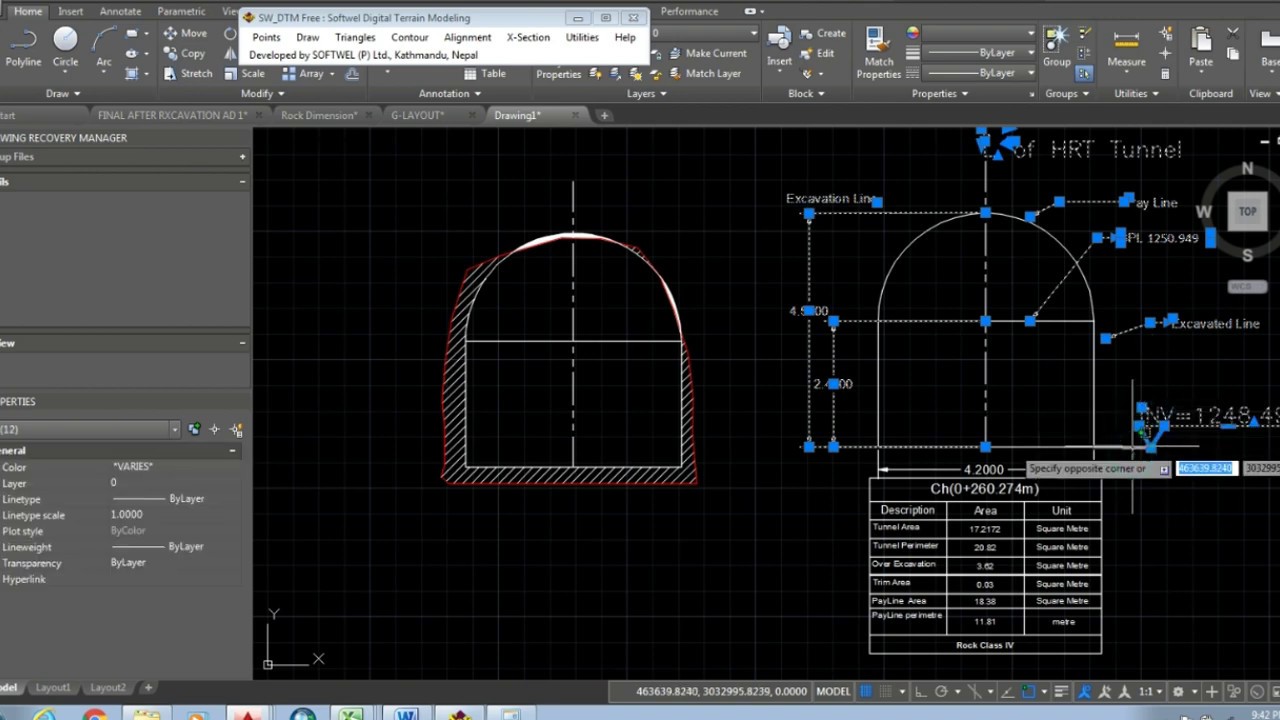Viewport: 1280px width, 720px height.
Task: Click the Copy tool
Action: (184, 53)
